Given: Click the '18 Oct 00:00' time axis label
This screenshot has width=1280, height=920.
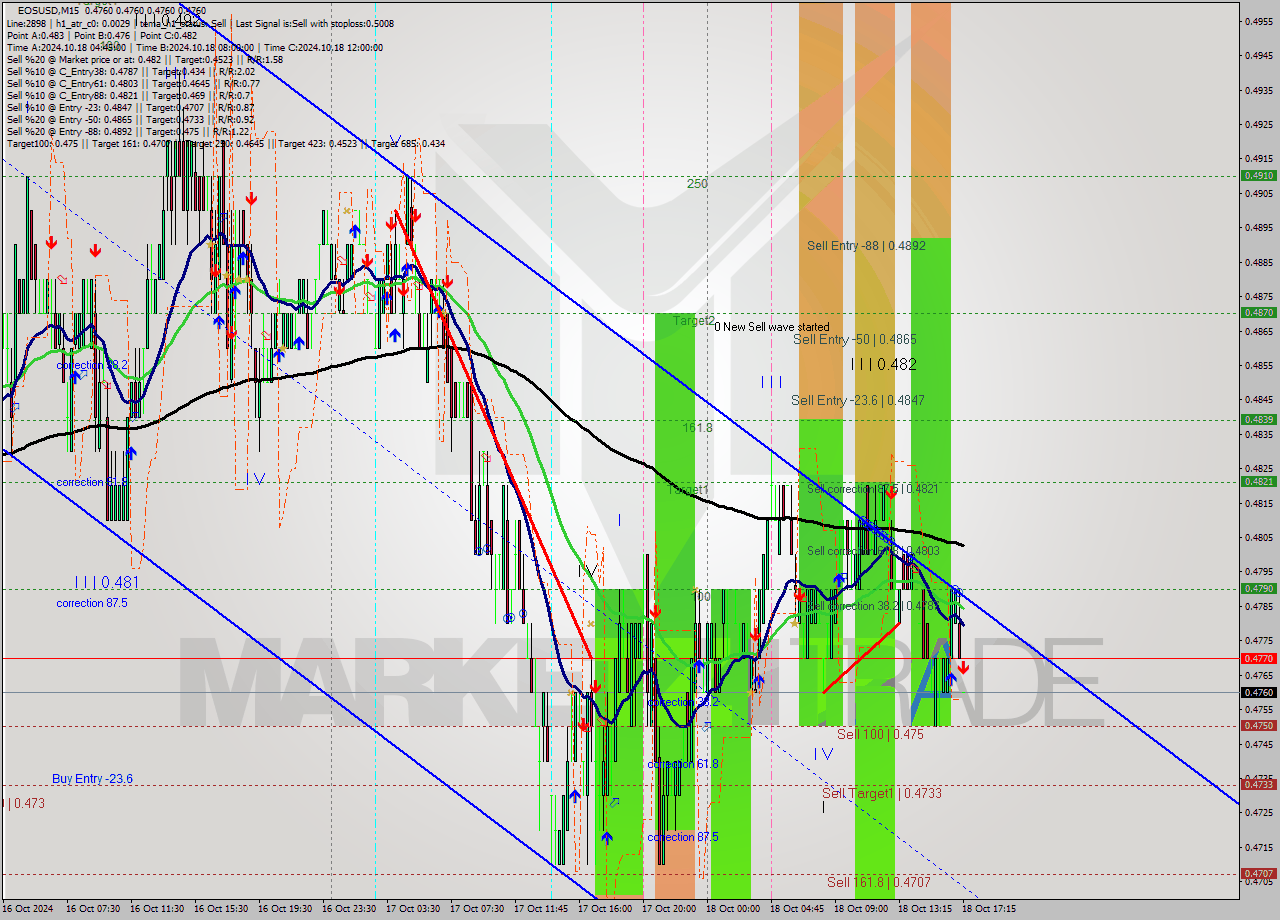Looking at the screenshot, I should tap(733, 909).
